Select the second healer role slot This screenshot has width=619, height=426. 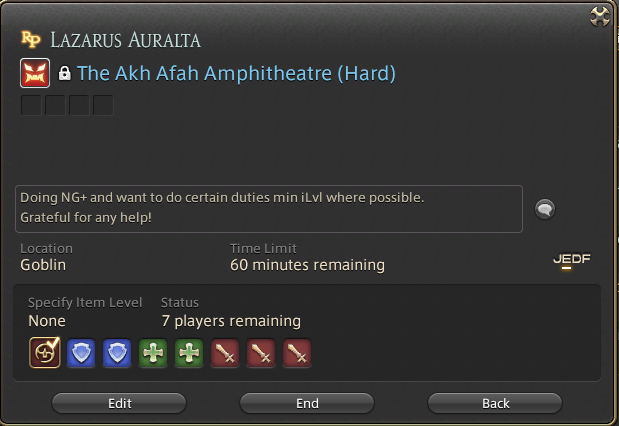tap(189, 353)
